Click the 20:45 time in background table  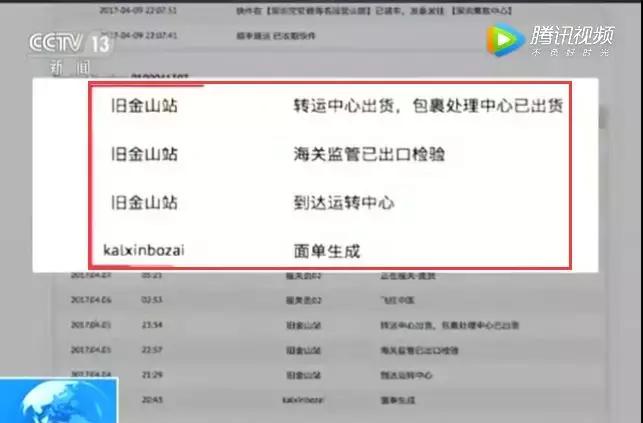click(152, 399)
